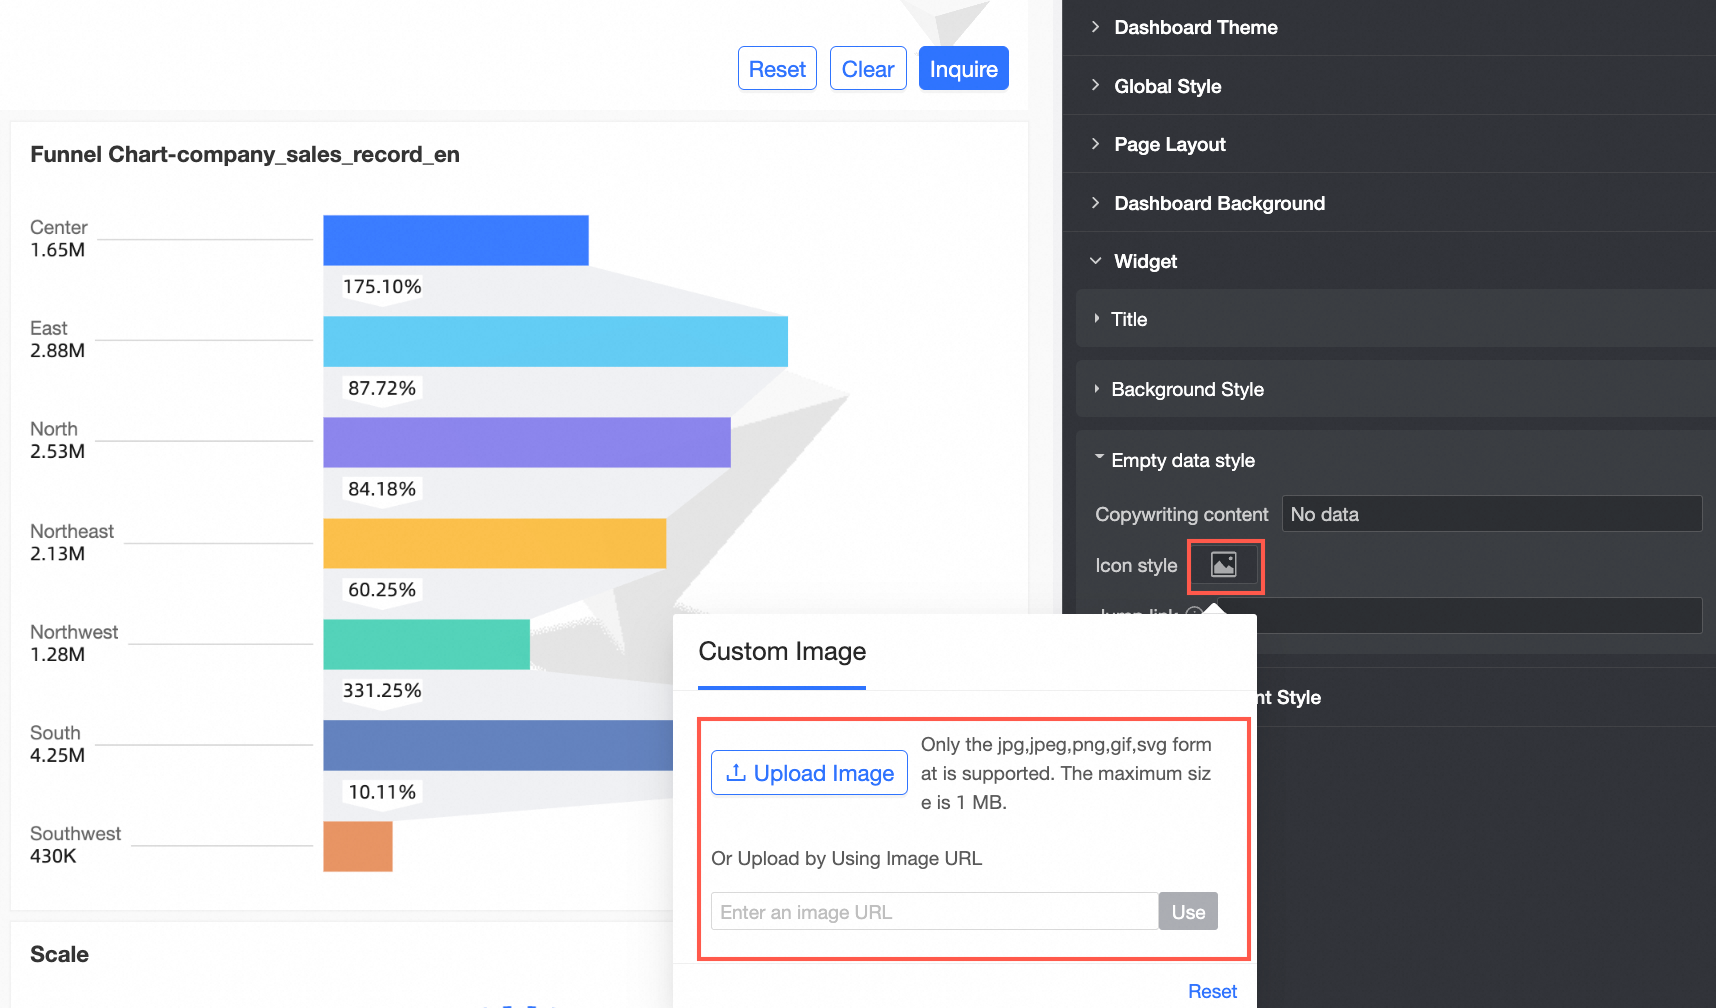Expand the Dashboard Theme section
Screen dimensions: 1716x1008
pos(1195,28)
